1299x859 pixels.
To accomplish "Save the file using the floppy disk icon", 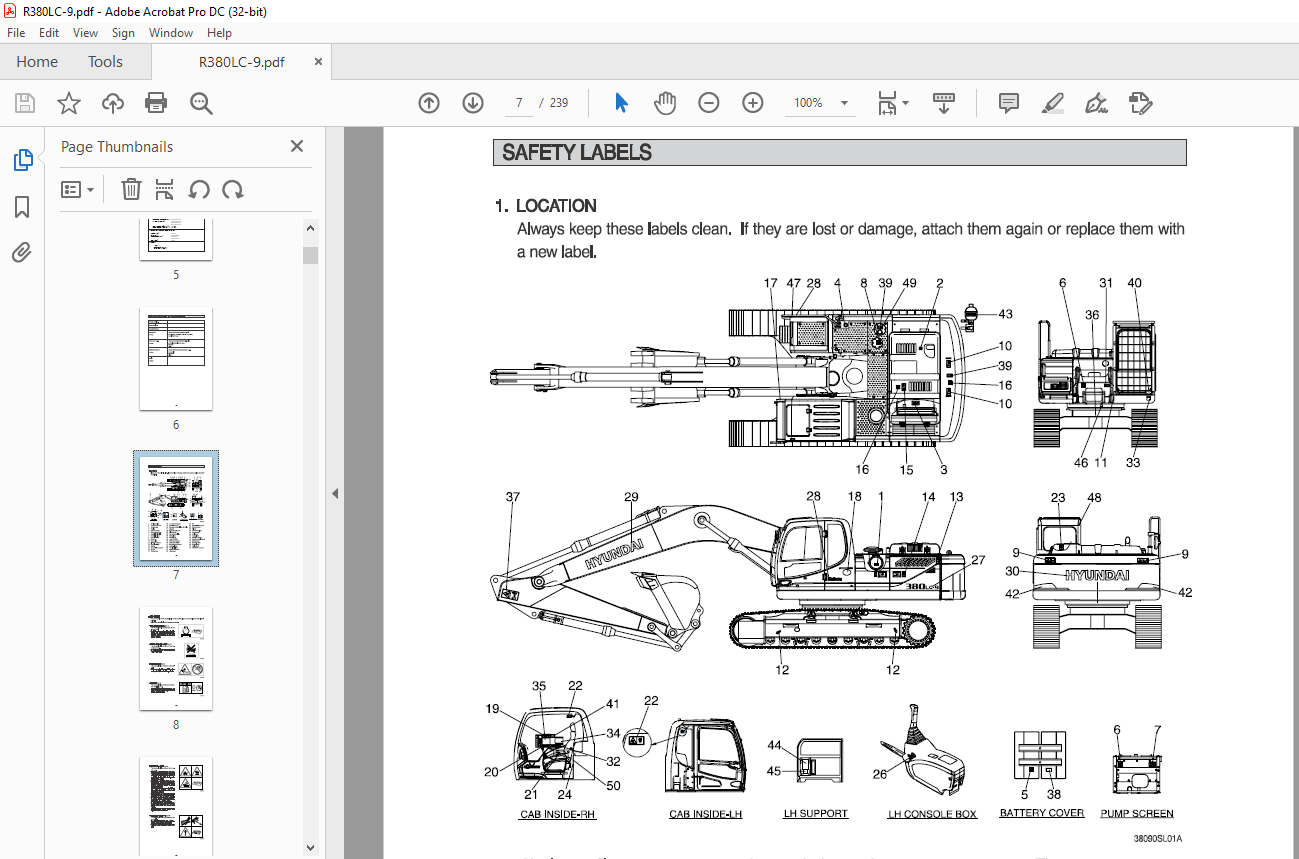I will (x=25, y=103).
